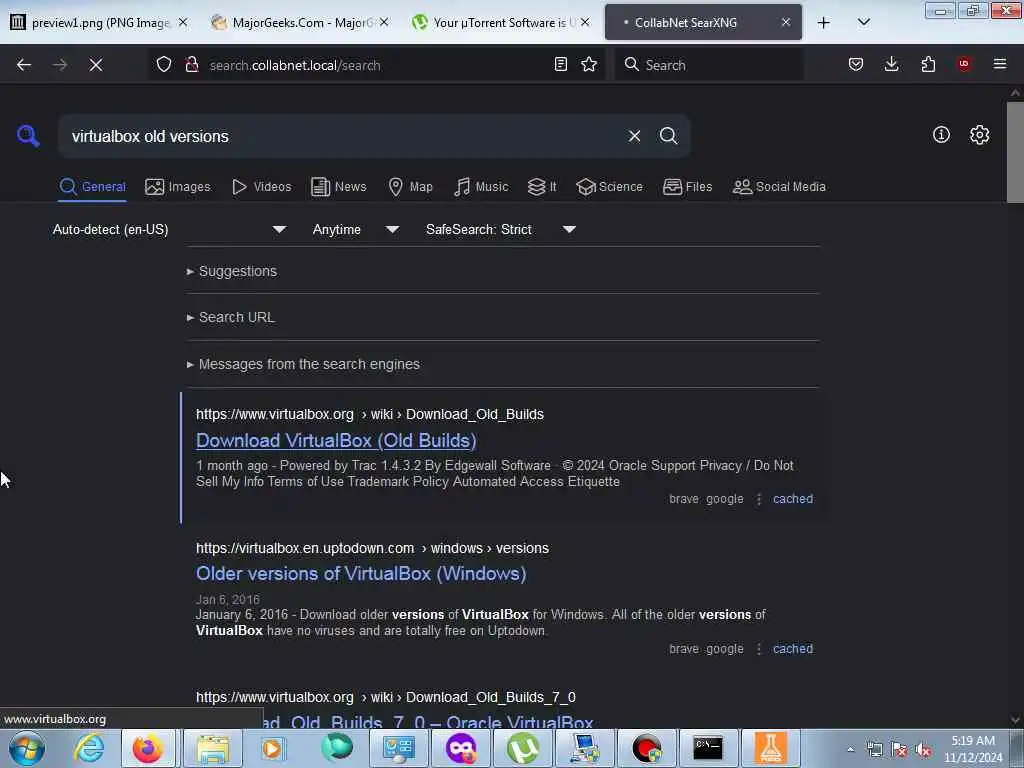1024x768 pixels.
Task: Select the Images search category
Action: [x=178, y=187]
